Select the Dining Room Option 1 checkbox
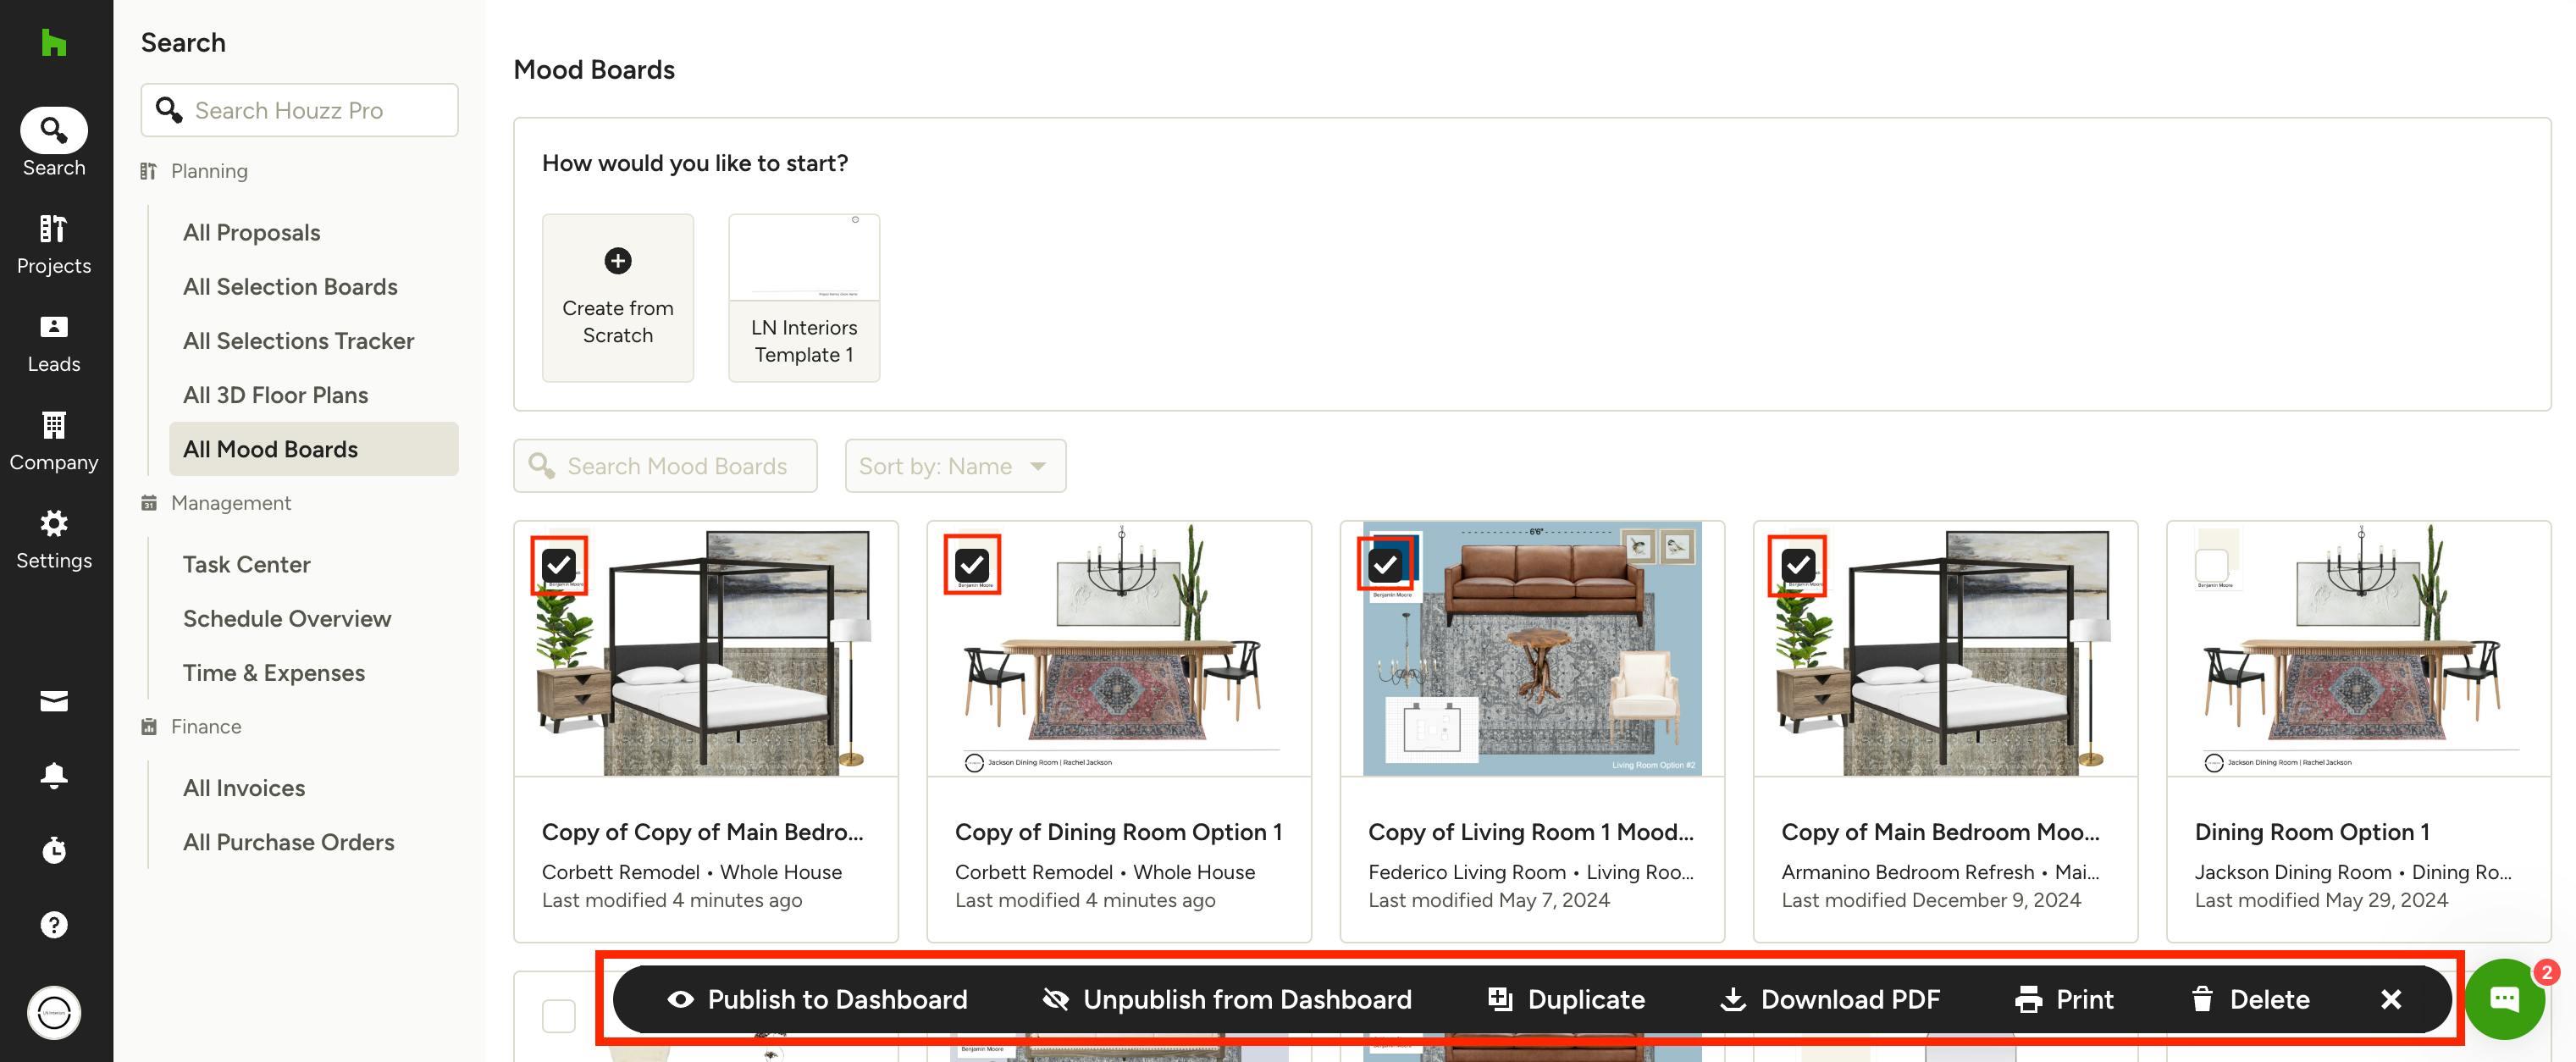The image size is (2576, 1062). (2211, 566)
